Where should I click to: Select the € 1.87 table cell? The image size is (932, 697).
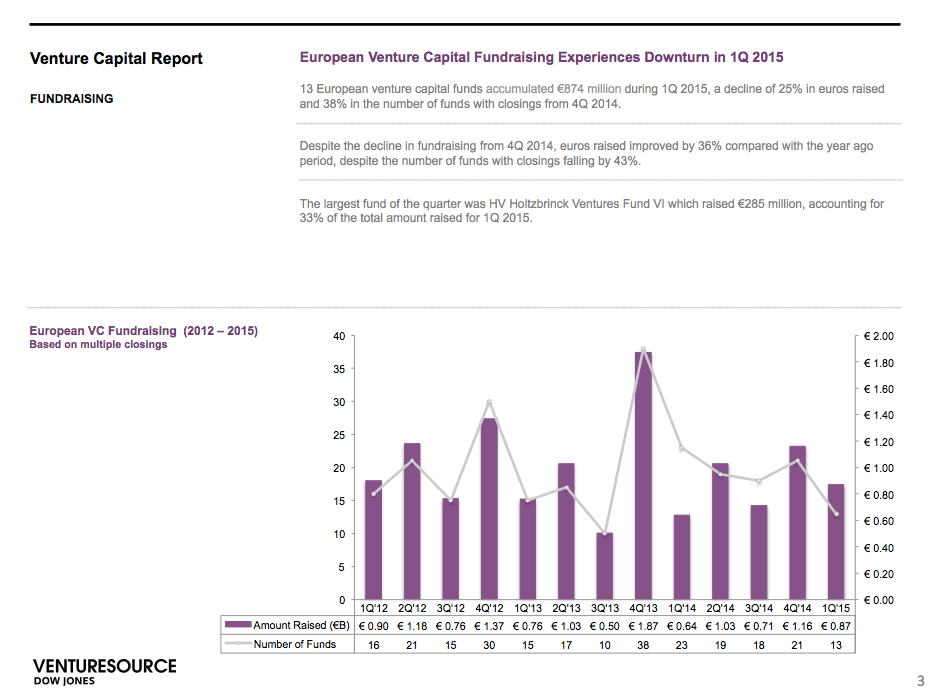(x=643, y=626)
